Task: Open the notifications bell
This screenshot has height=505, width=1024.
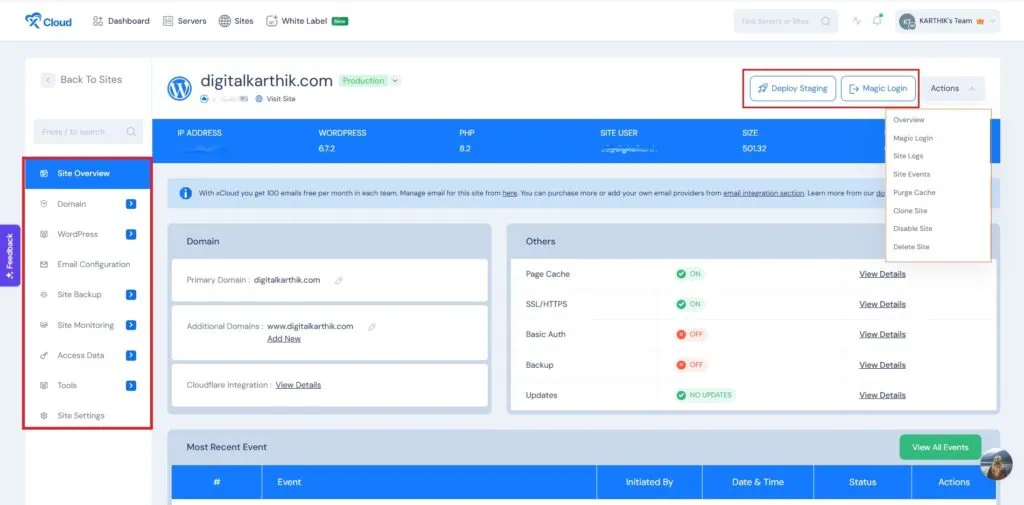Action: [x=877, y=20]
